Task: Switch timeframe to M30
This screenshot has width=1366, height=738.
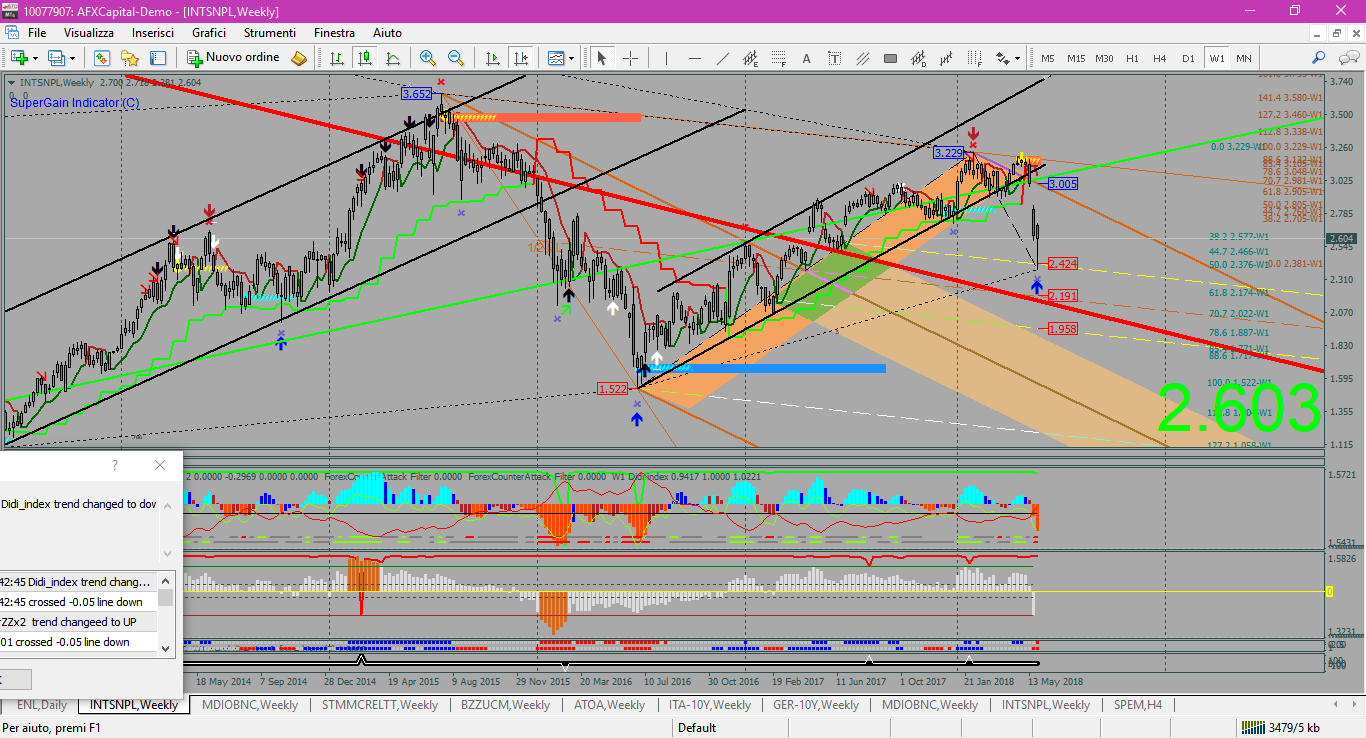Action: (1104, 58)
